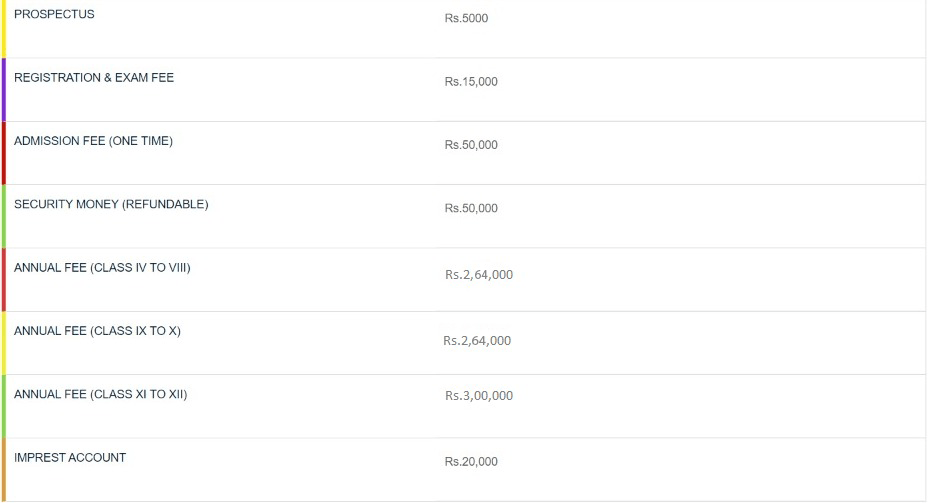Click the IMPREST ACCOUNT row label
The image size is (933, 503).
[x=70, y=458]
